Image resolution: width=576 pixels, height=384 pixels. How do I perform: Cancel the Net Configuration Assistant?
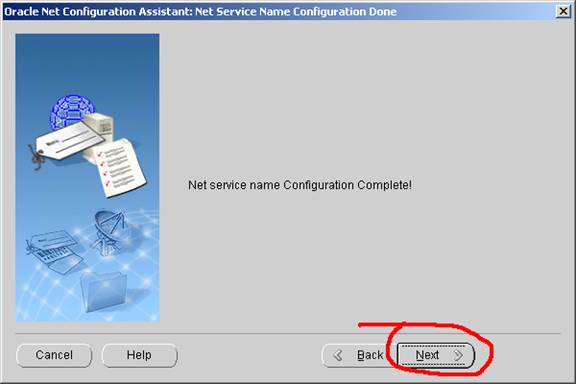(54, 355)
